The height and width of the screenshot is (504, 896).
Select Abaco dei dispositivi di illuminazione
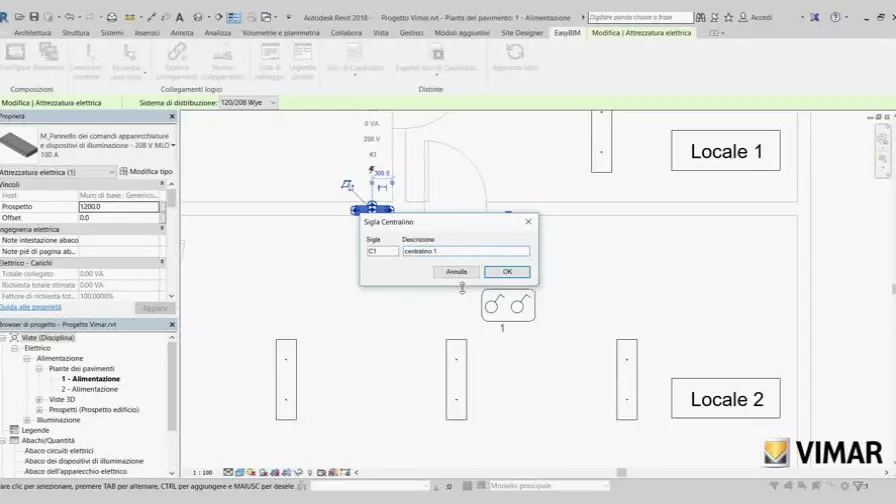click(84, 461)
